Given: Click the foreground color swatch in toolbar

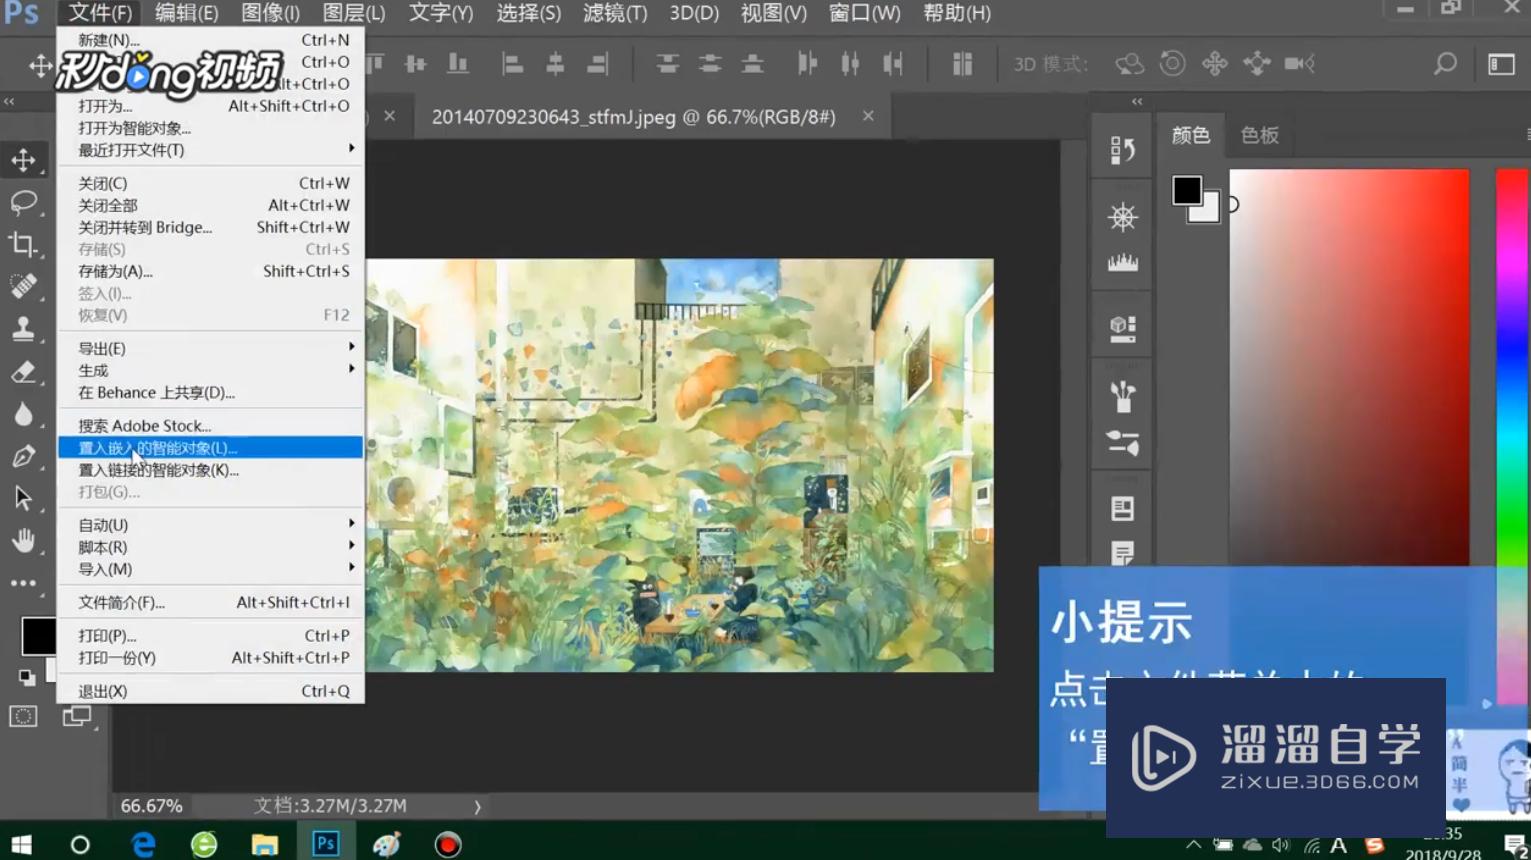Looking at the screenshot, I should click(x=38, y=635).
